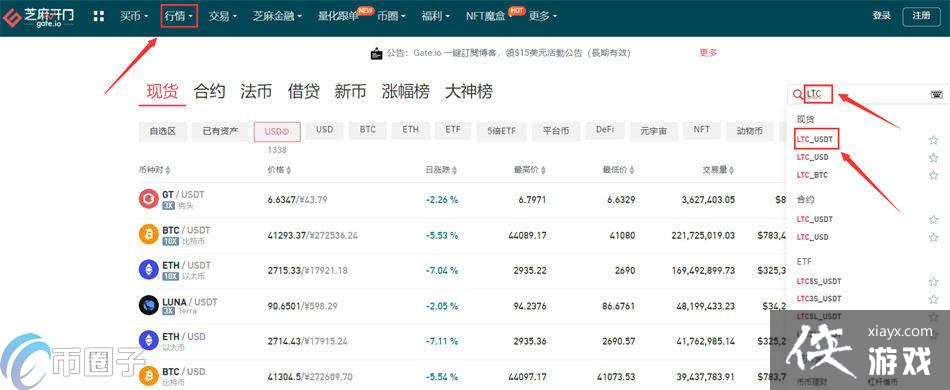950x390 pixels.
Task: Switch to the 借贷 tab
Action: point(304,91)
